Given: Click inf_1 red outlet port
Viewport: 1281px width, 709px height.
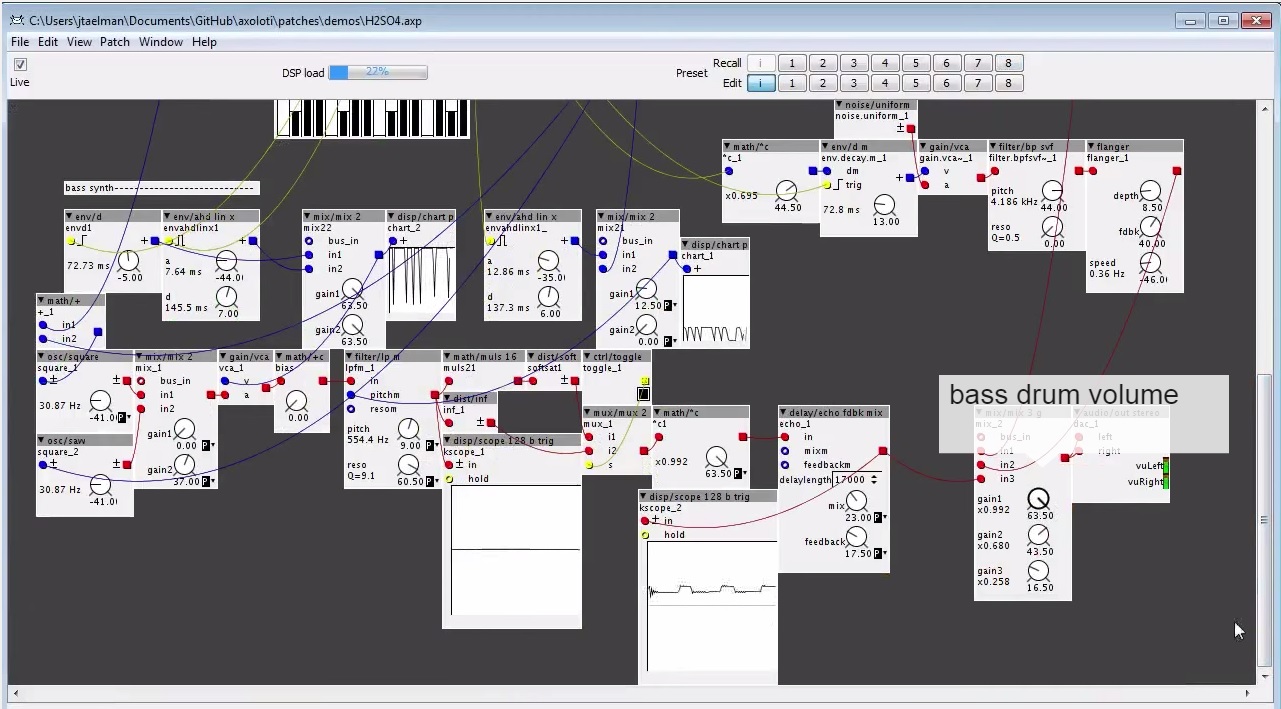Looking at the screenshot, I should [x=491, y=423].
